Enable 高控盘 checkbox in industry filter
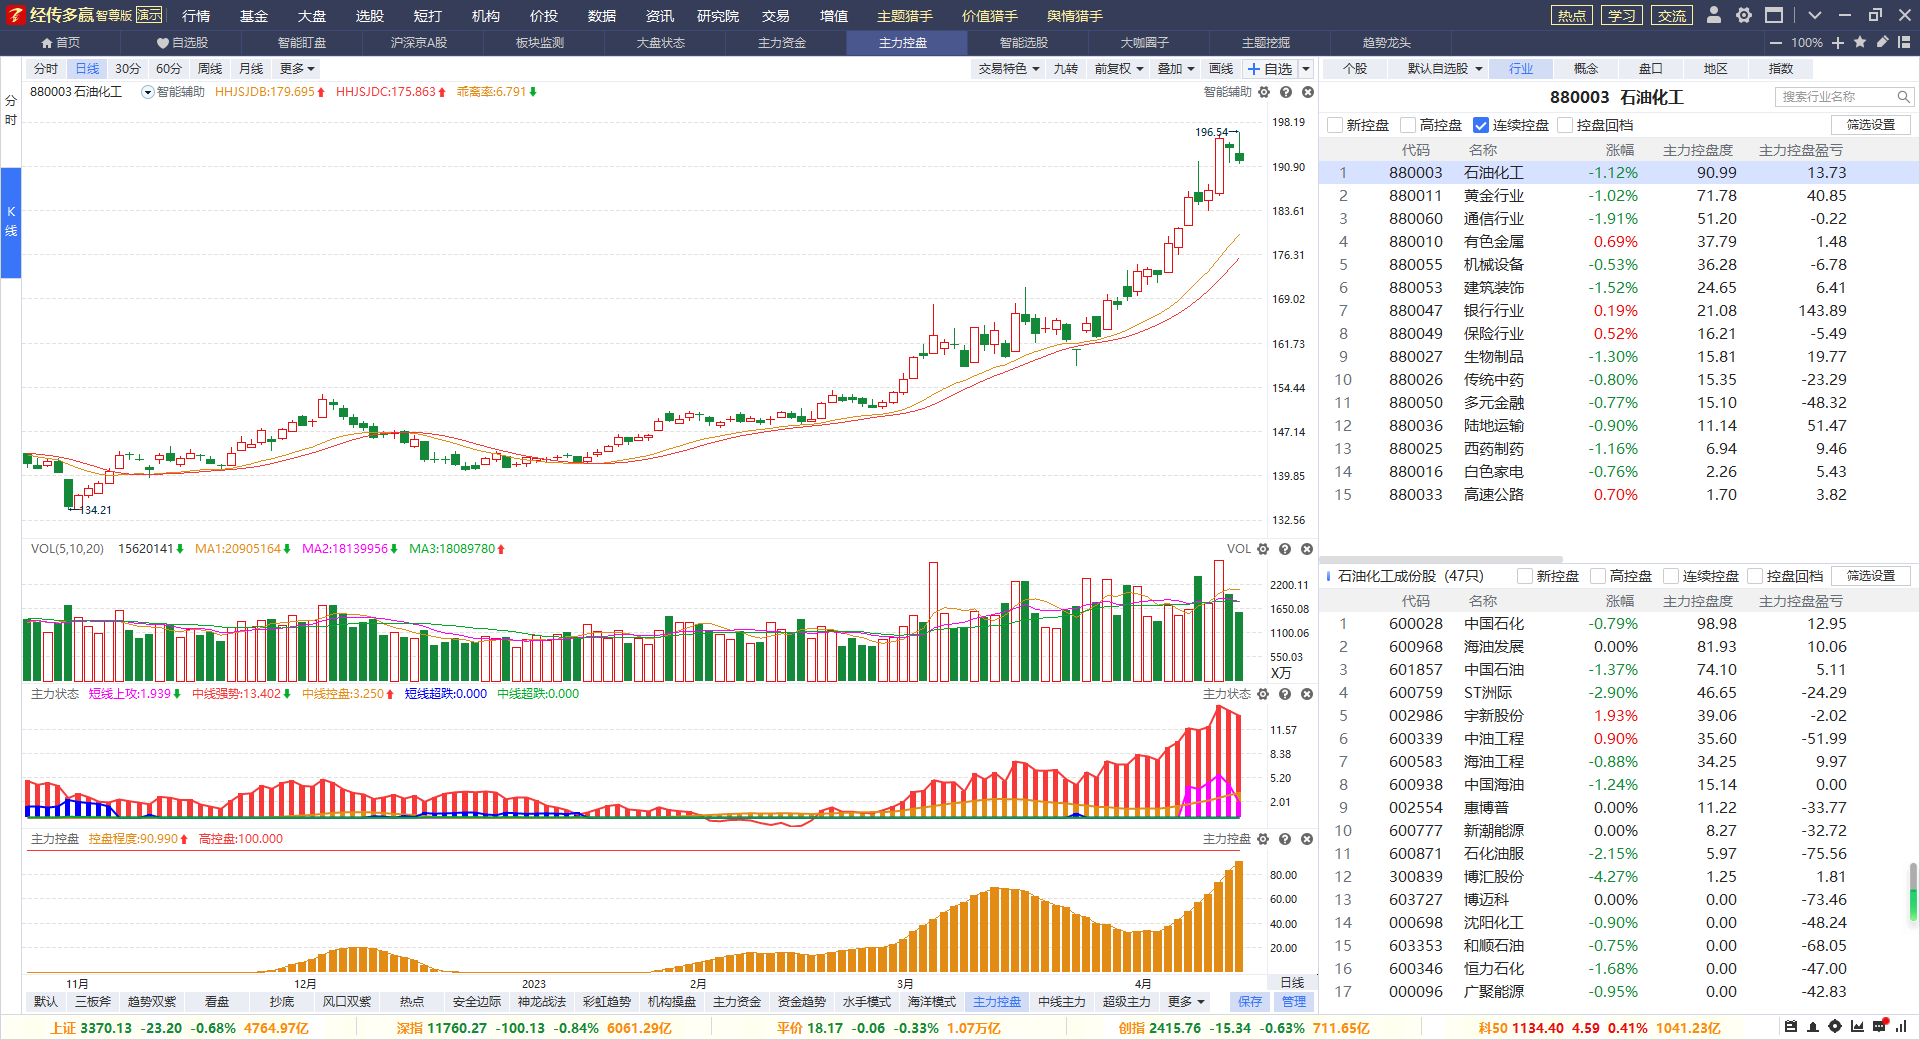Image resolution: width=1920 pixels, height=1040 pixels. (1408, 125)
